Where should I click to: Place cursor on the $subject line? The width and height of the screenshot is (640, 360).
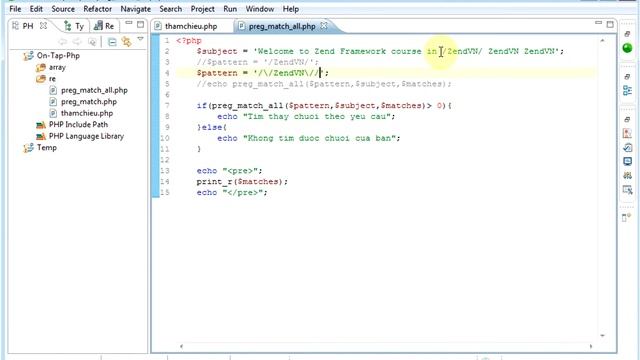pos(380,51)
